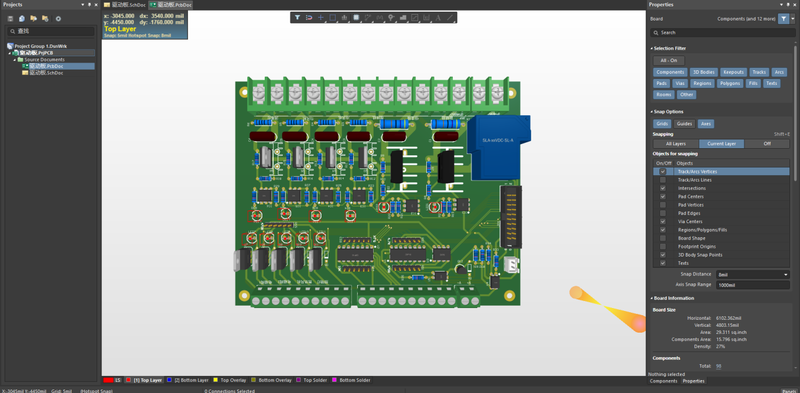Click the save icon in Projects panel
This screenshot has width=800, height=393.
click(10, 18)
